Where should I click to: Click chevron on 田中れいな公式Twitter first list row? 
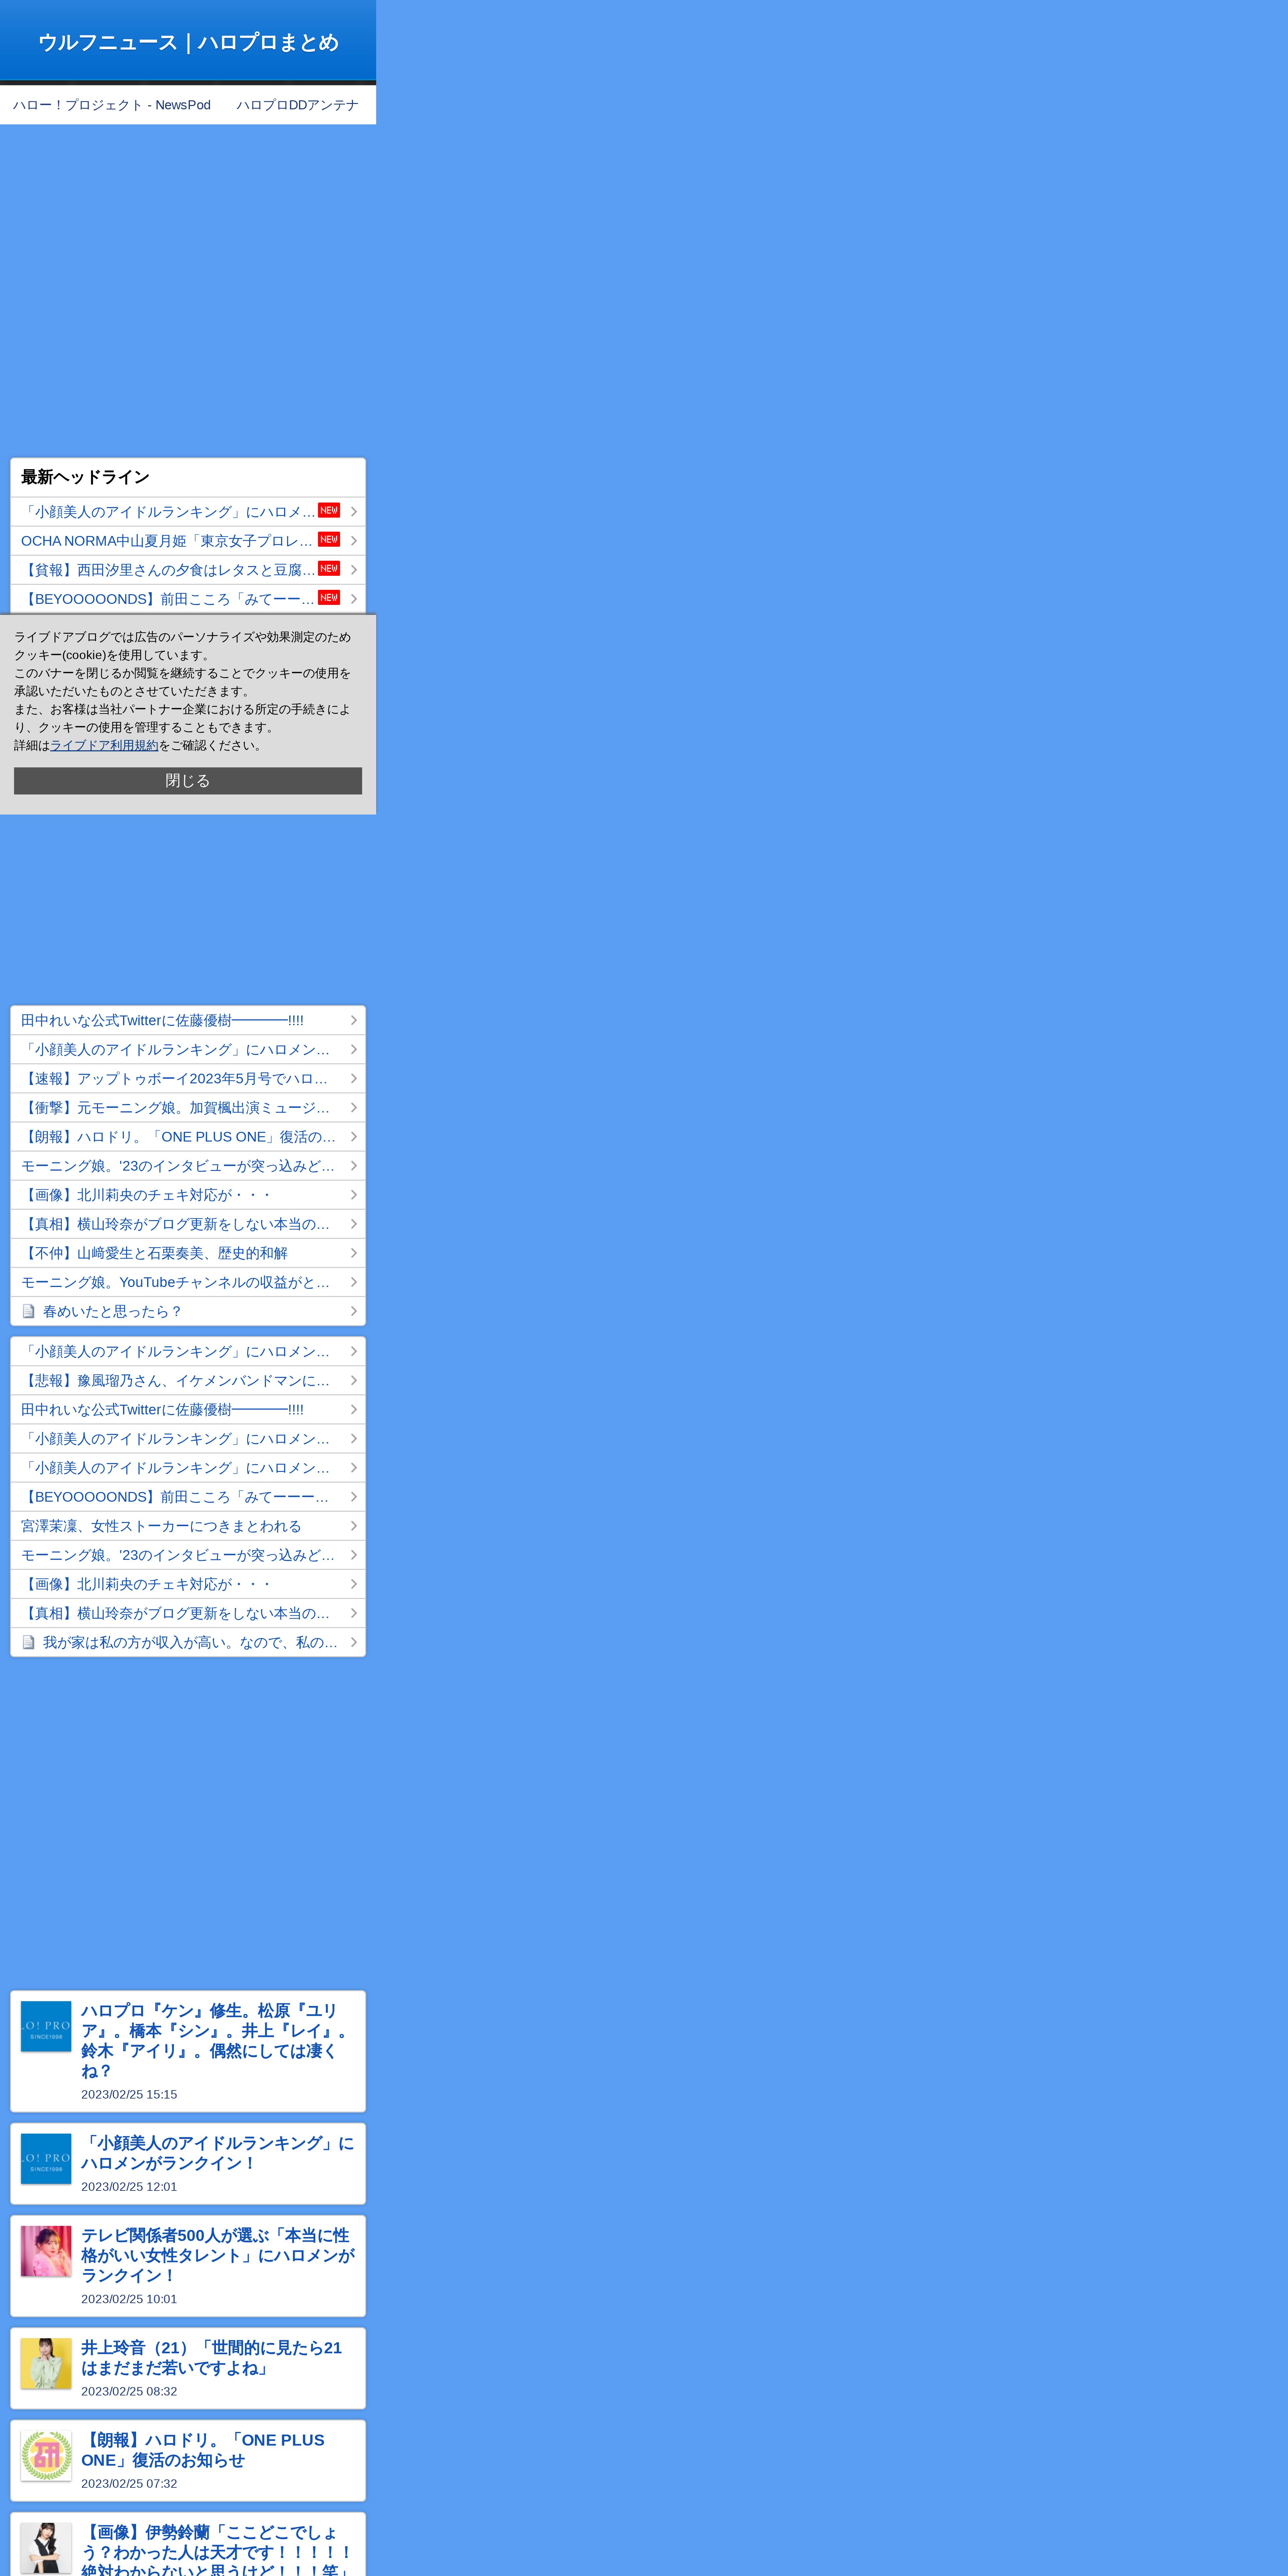coord(353,1020)
